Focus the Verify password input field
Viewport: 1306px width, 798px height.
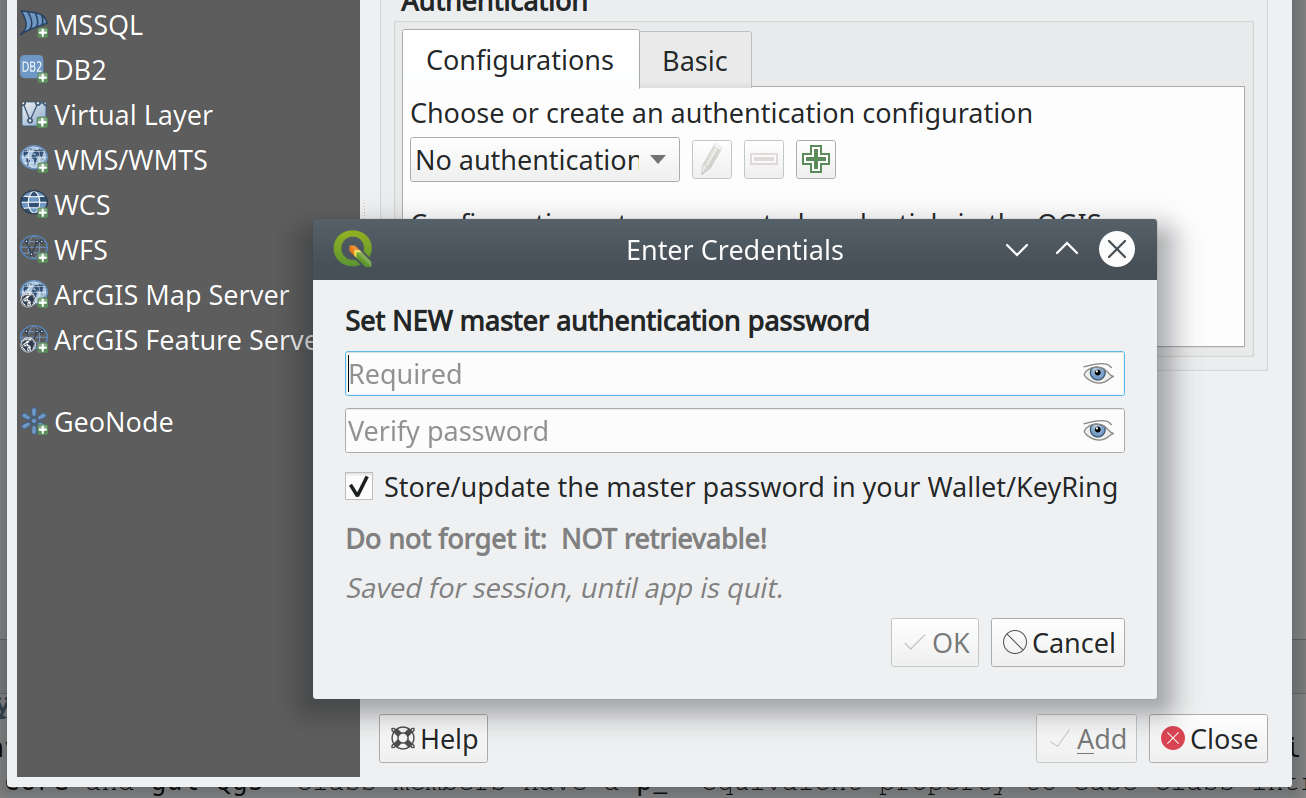coord(735,431)
